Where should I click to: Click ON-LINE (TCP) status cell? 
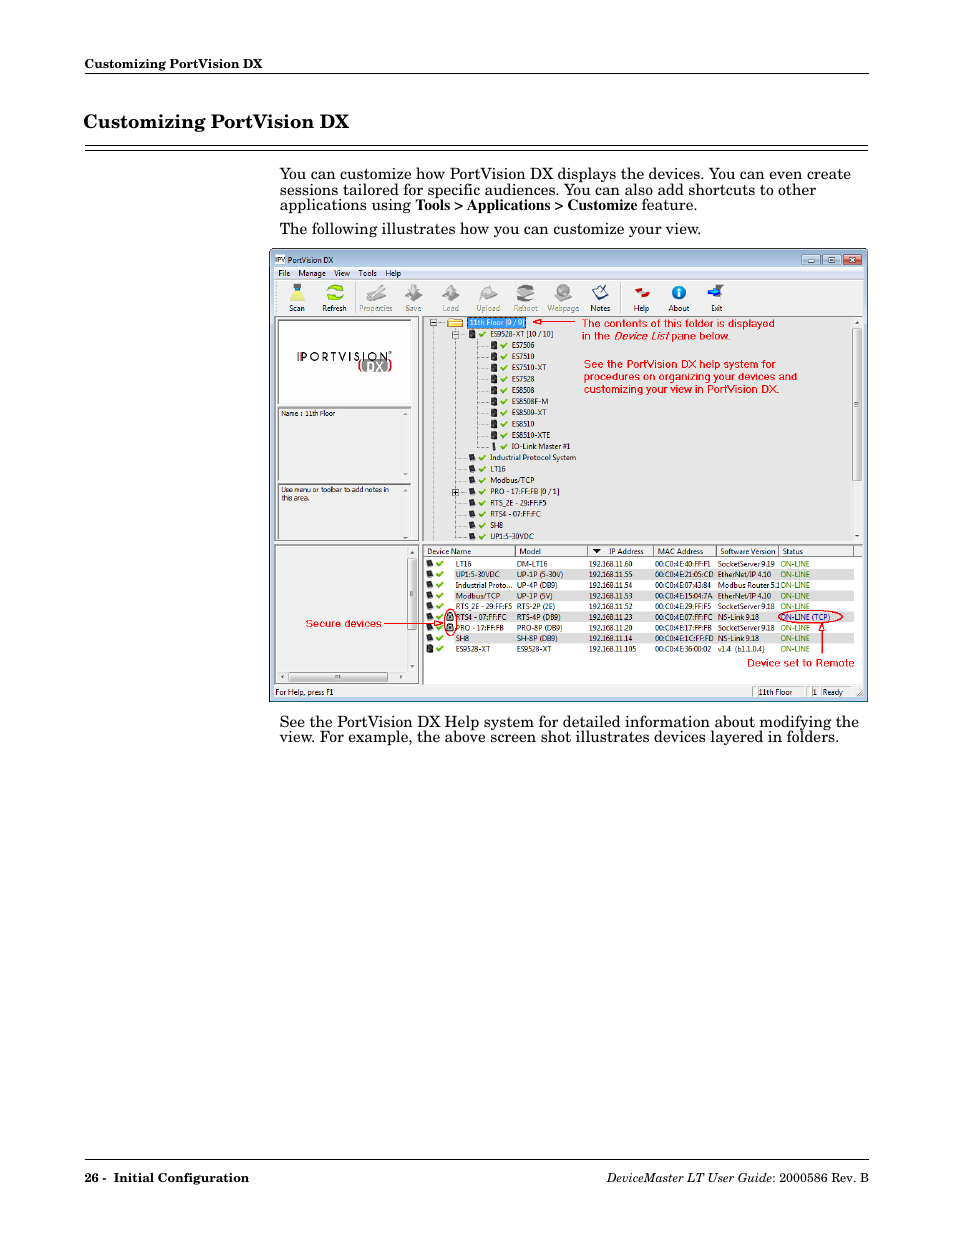(806, 617)
